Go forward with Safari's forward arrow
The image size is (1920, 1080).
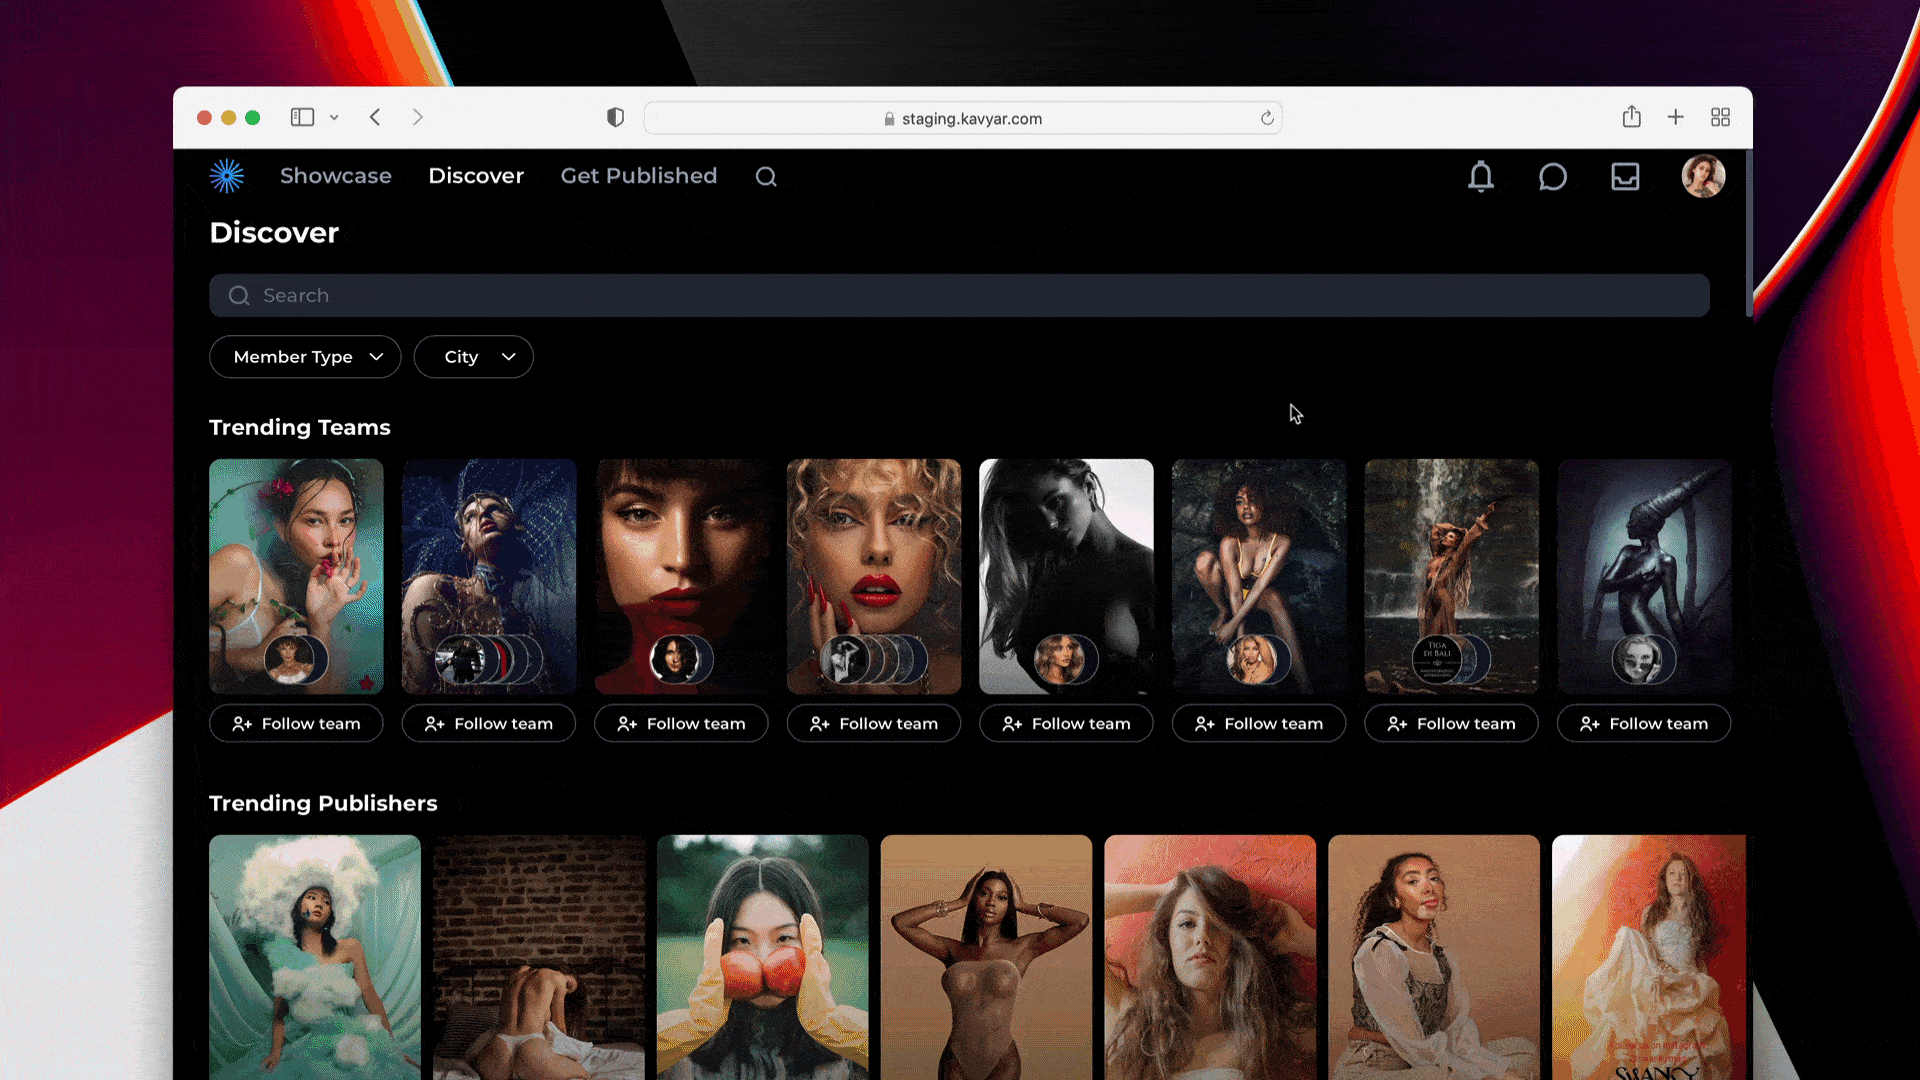[x=418, y=117]
